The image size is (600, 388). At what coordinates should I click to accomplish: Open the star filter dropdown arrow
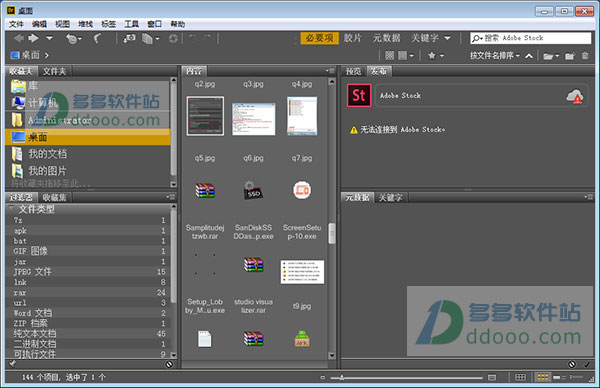442,56
